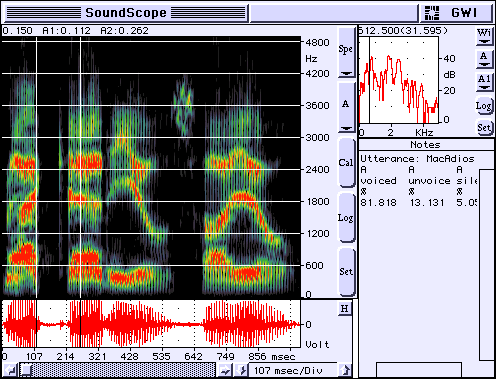Click the horizontal time scrollbar thumb
Image resolution: width=496 pixels, height=379 pixels.
[26, 370]
